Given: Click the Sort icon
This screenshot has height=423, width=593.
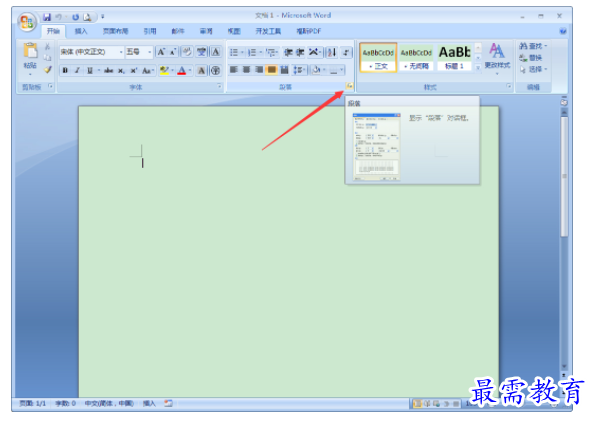Looking at the screenshot, I should 332,52.
